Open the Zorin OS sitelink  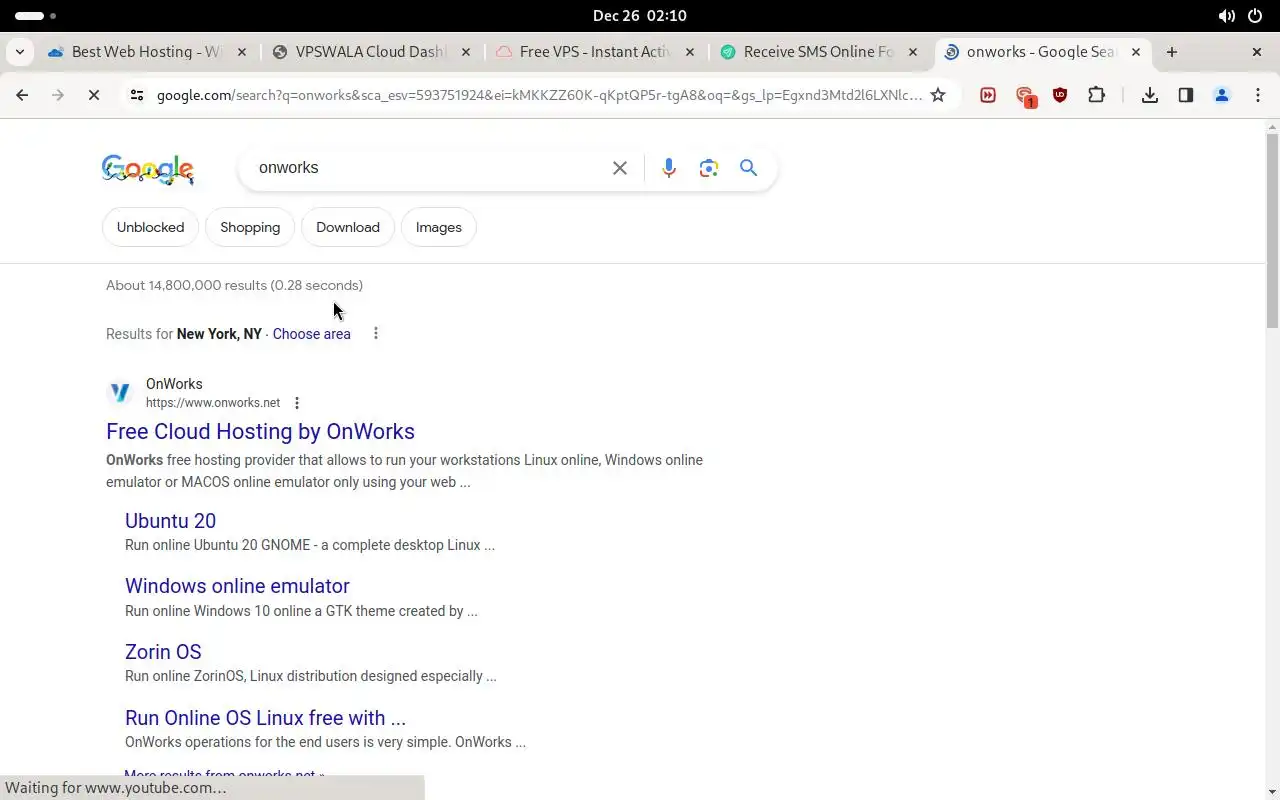[163, 652]
